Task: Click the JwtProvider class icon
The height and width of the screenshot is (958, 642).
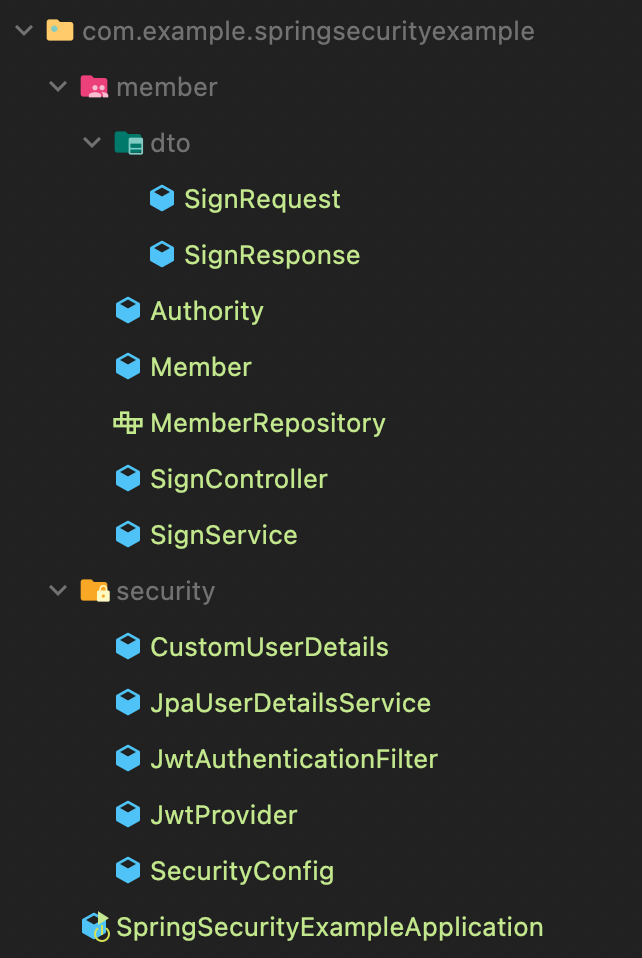Action: pyautogui.click(x=128, y=815)
